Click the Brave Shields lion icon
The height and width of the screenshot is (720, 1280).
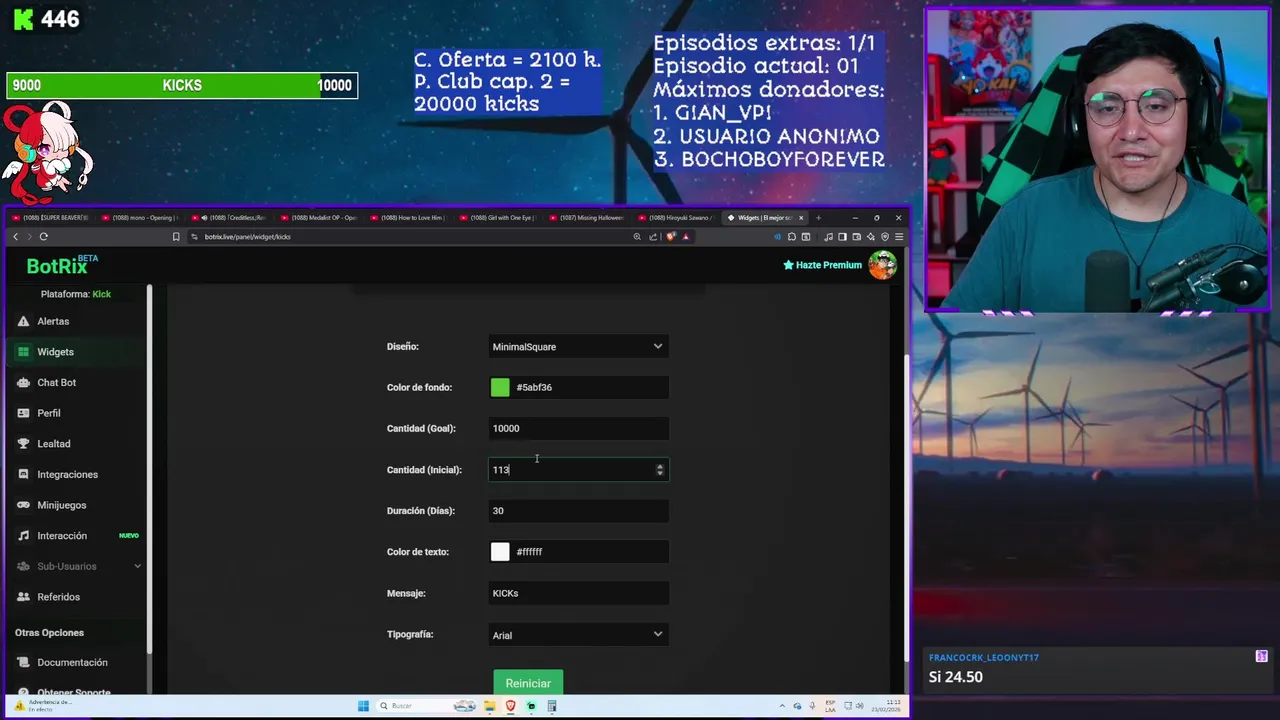[x=670, y=237]
